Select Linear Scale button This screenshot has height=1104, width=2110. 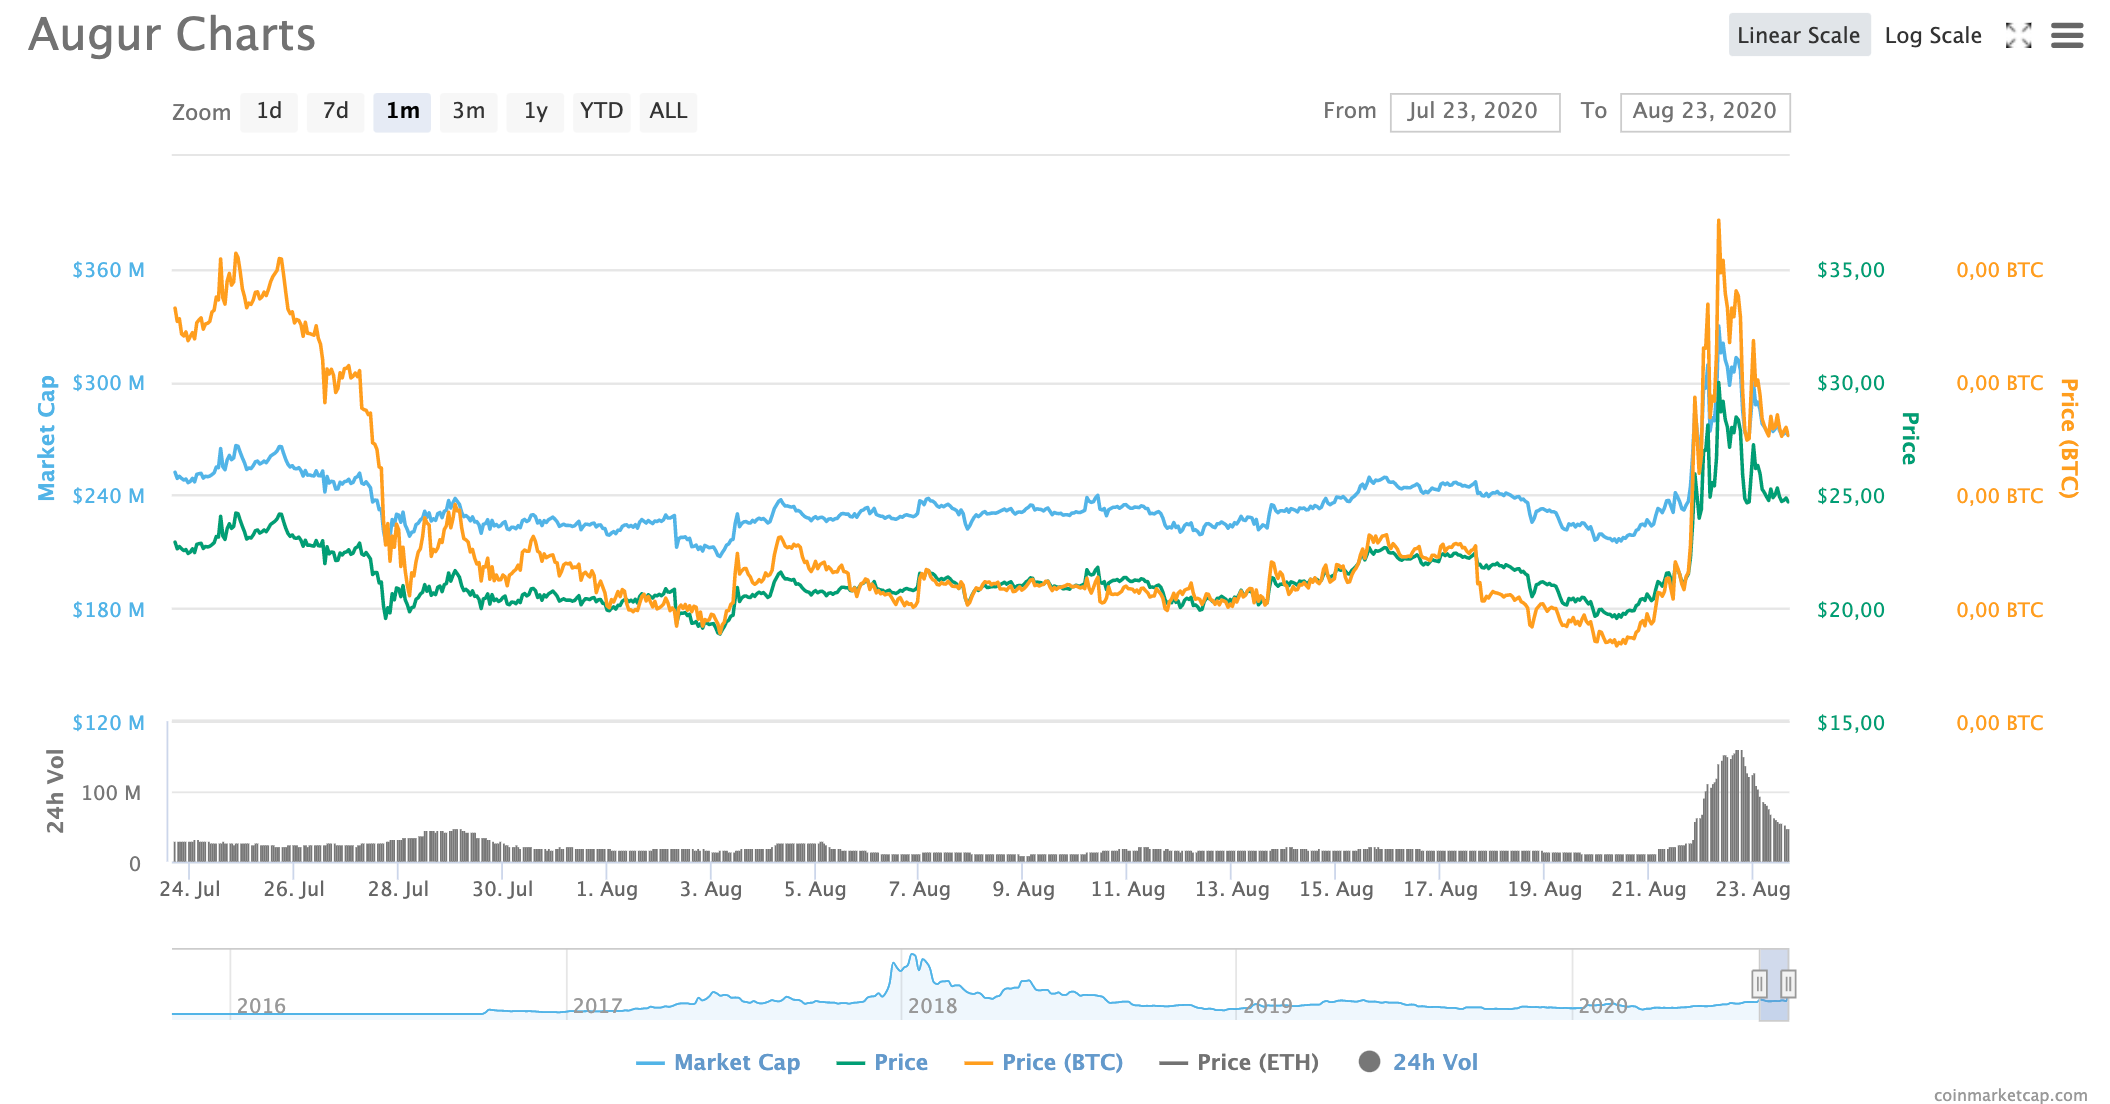pyautogui.click(x=1798, y=36)
